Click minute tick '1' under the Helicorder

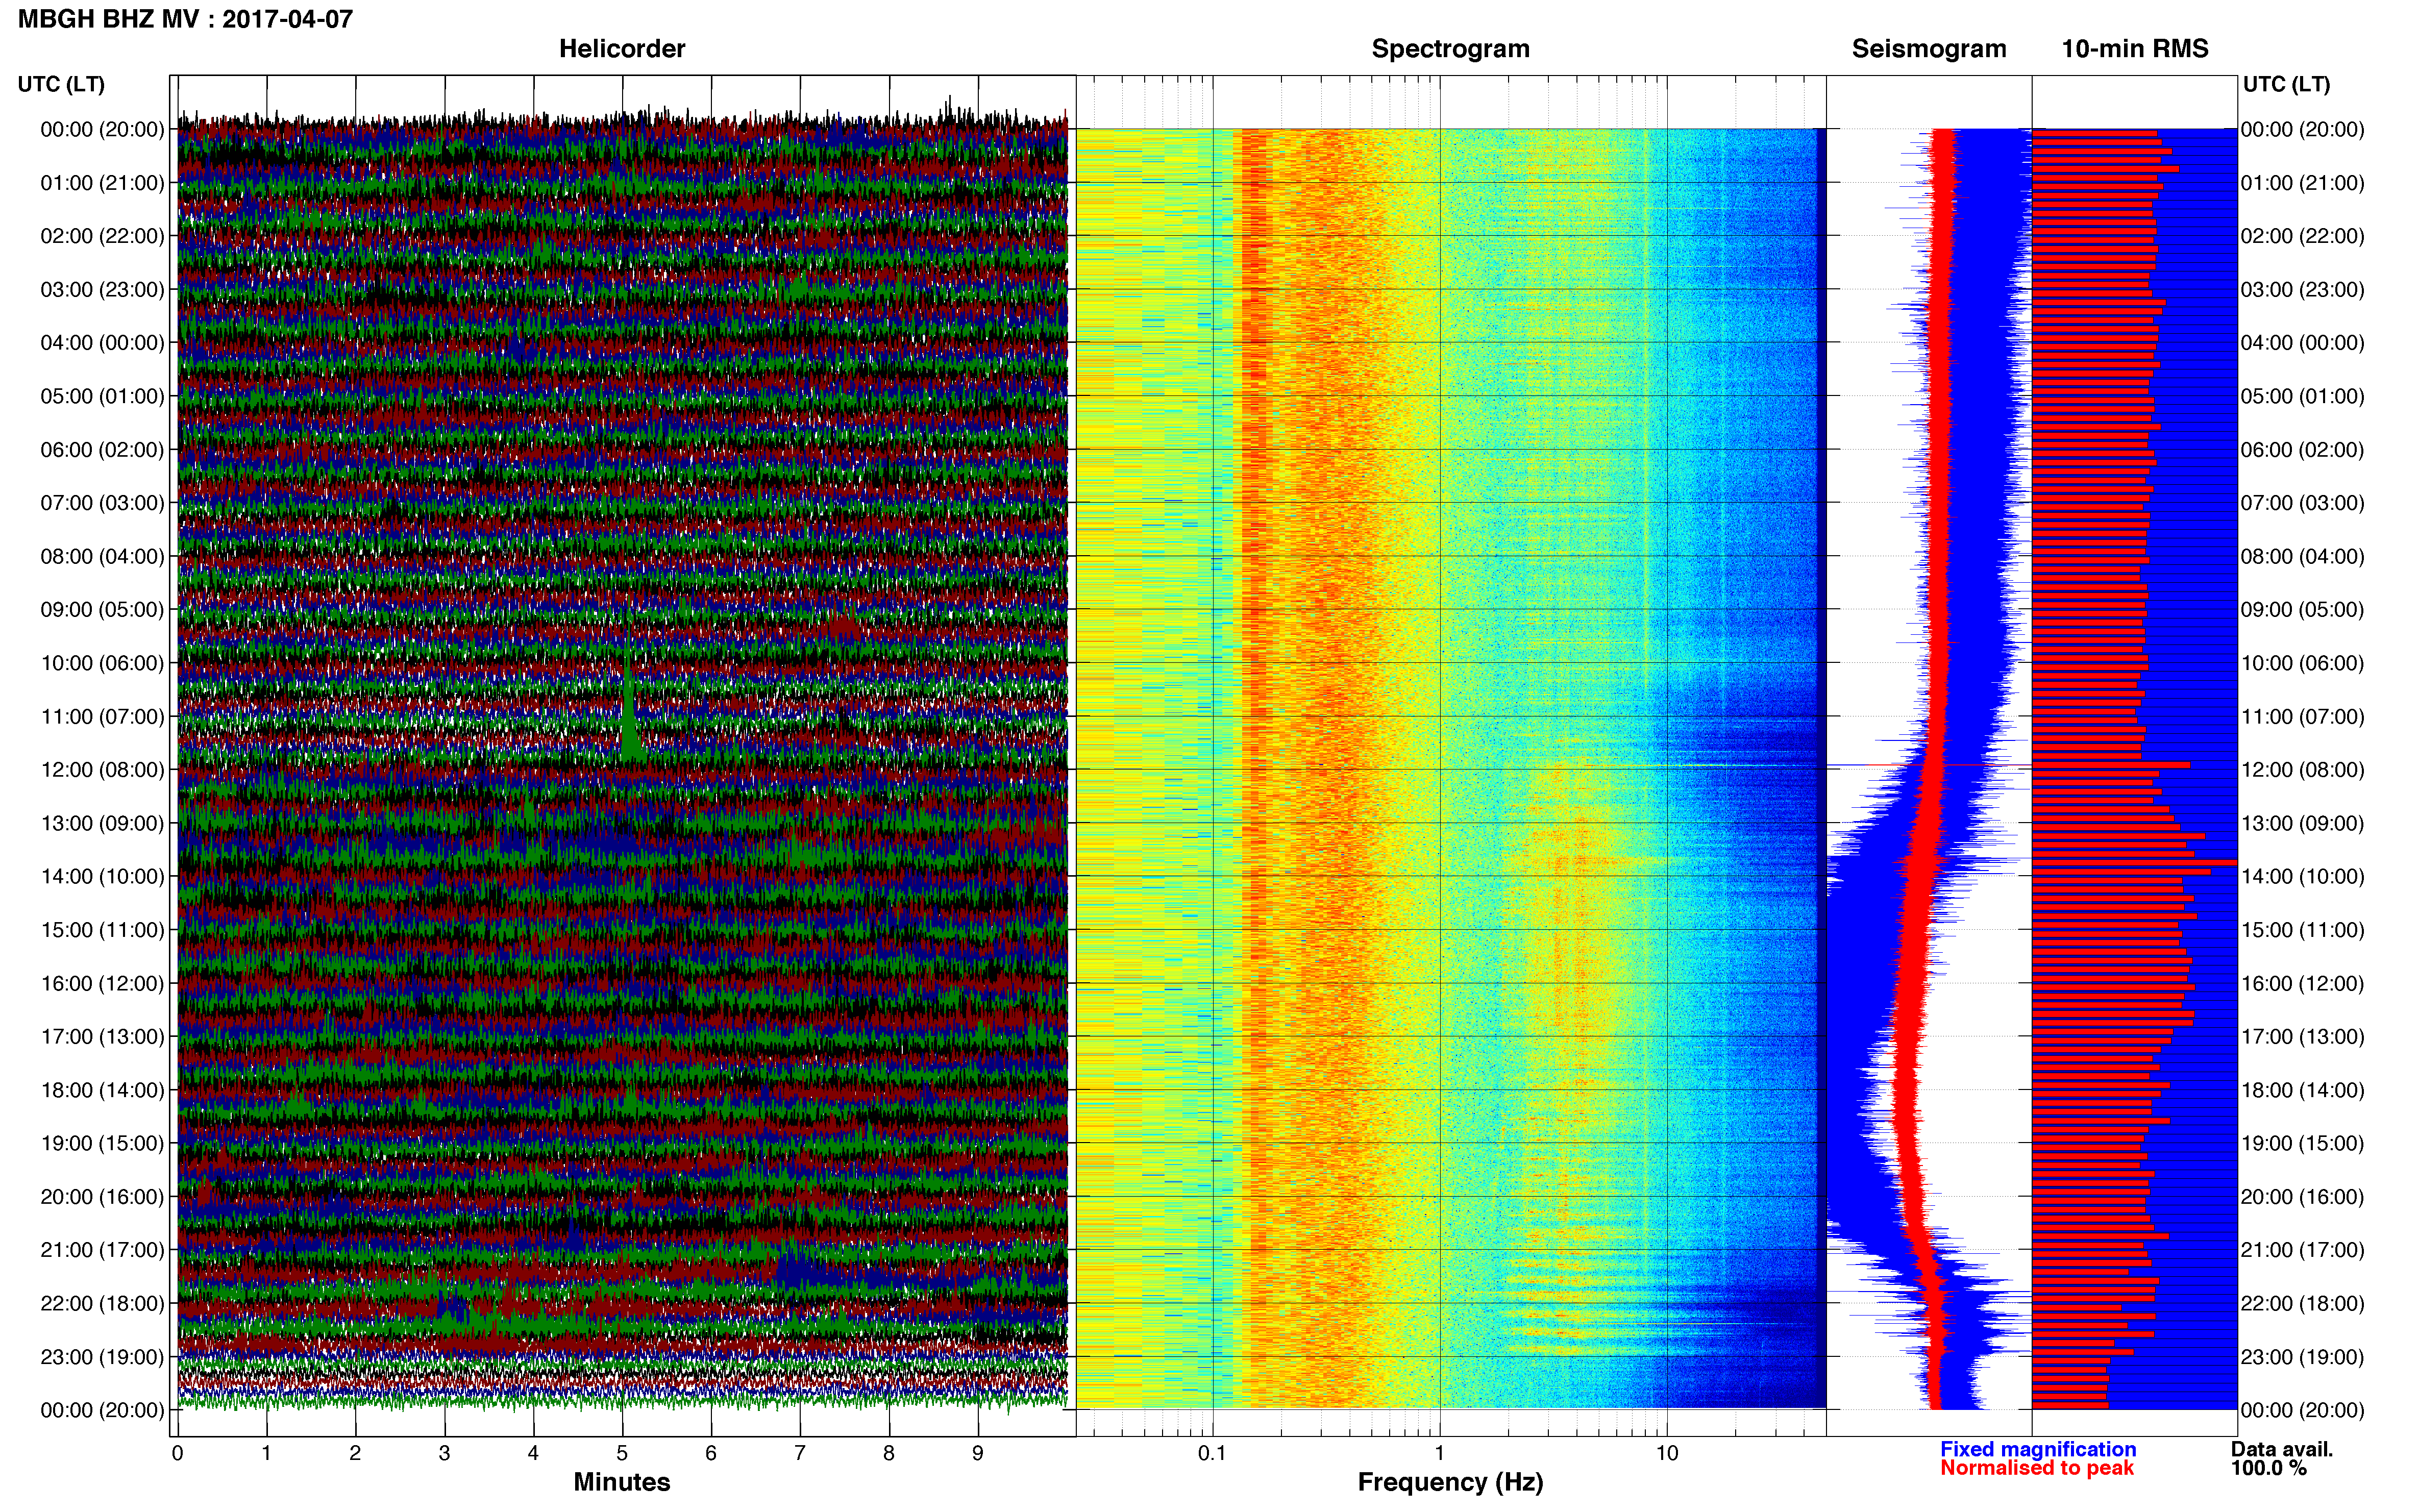click(x=266, y=1453)
